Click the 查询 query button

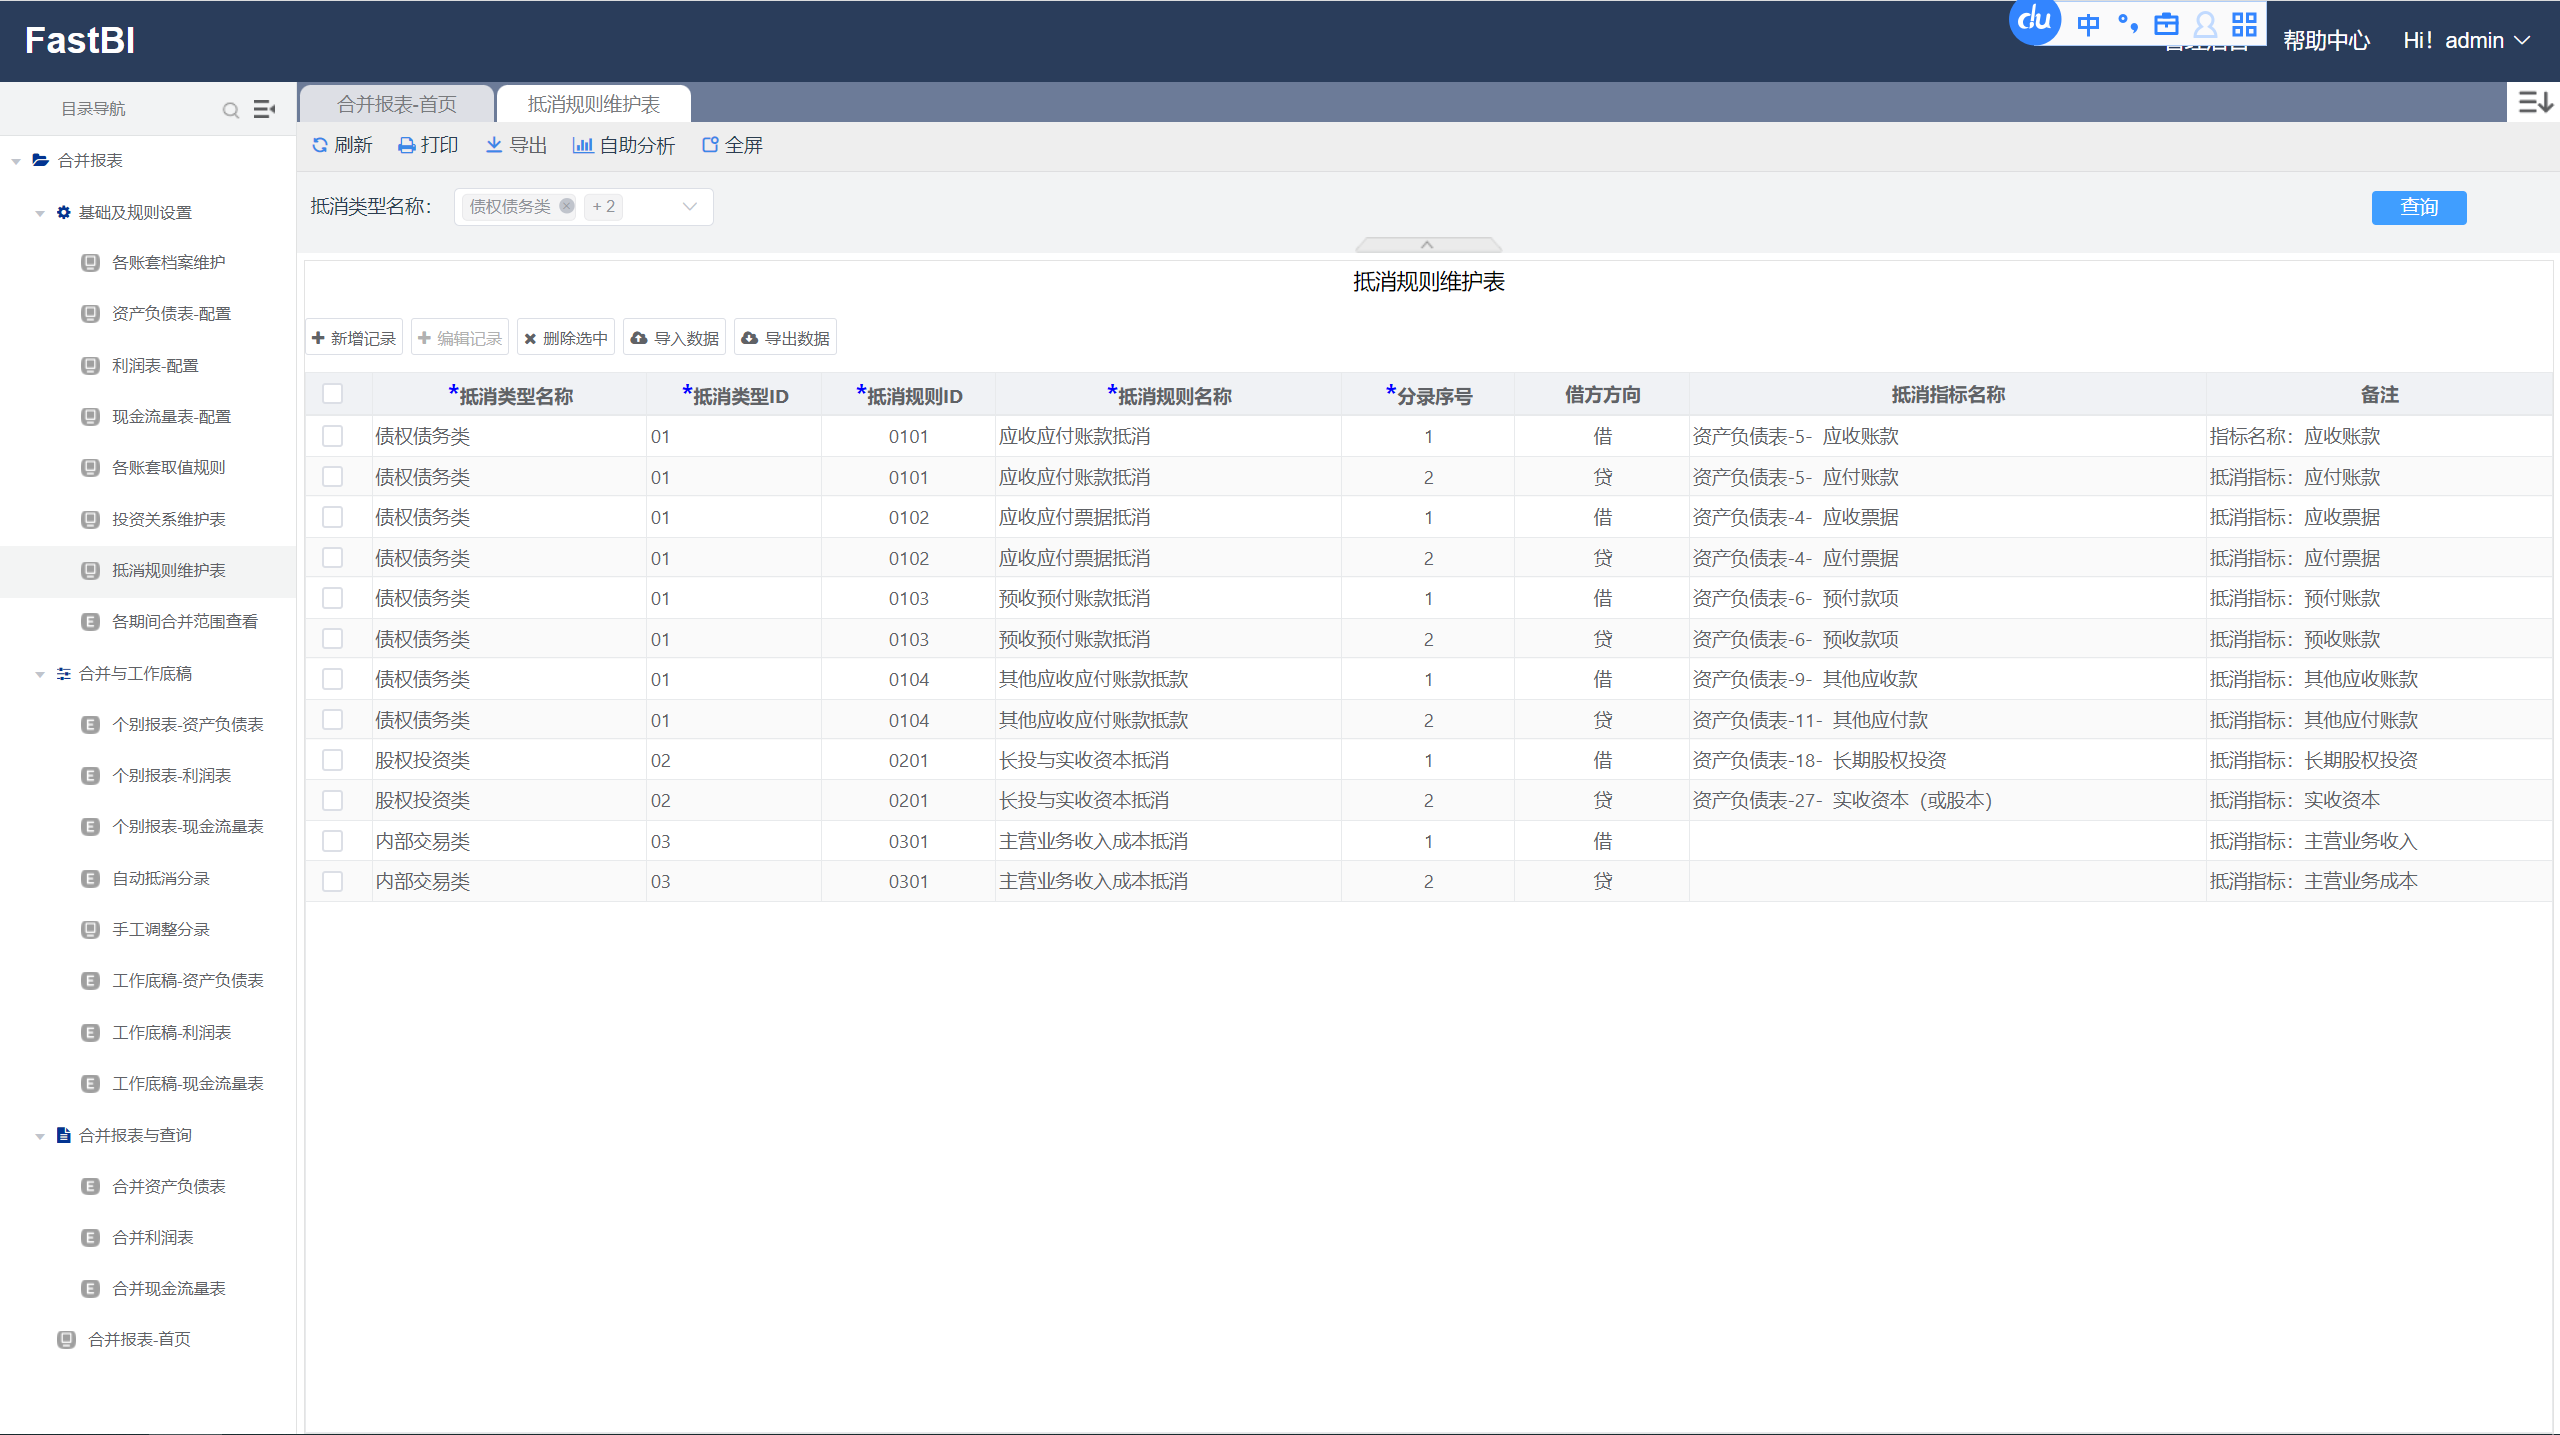(2418, 207)
